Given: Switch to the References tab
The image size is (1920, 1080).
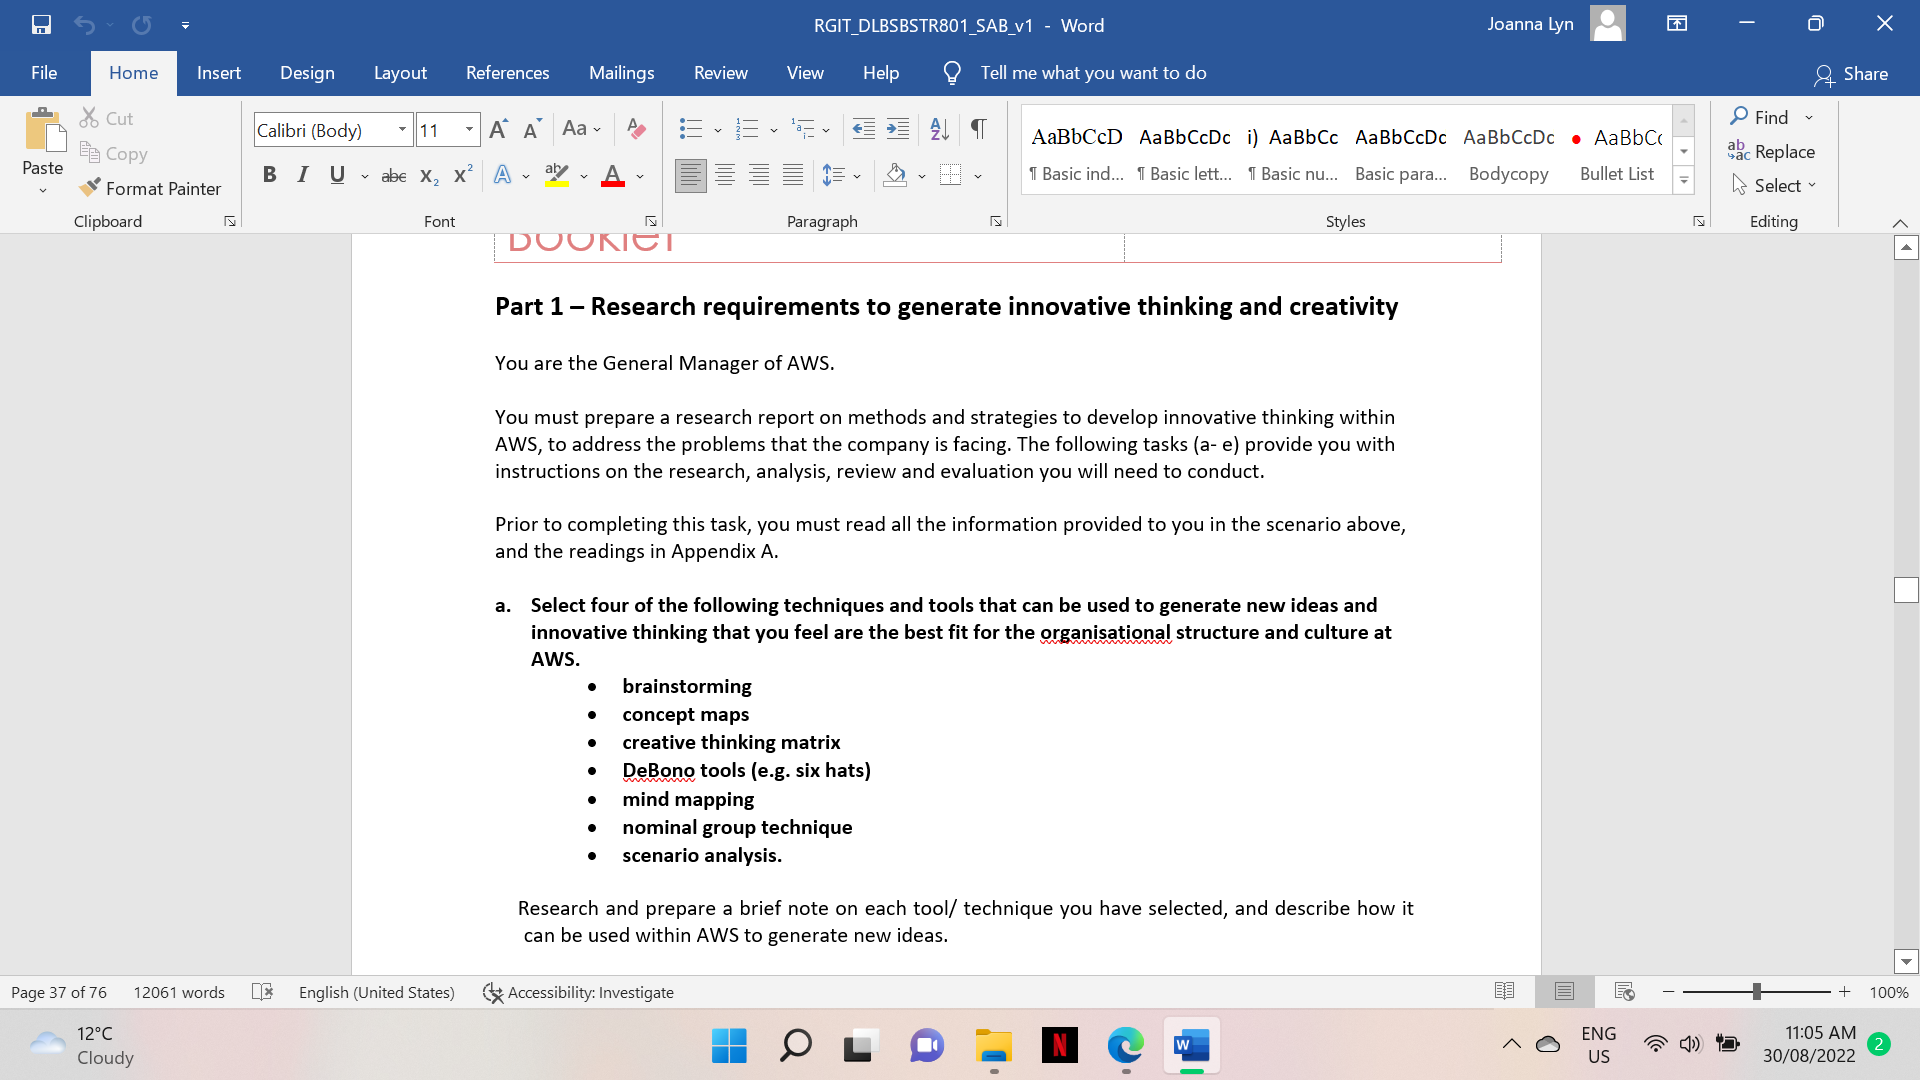Looking at the screenshot, I should [507, 73].
